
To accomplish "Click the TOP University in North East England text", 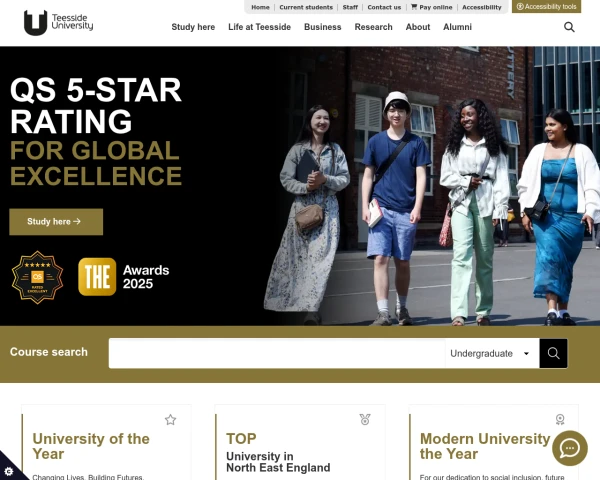I will click(x=278, y=453).
